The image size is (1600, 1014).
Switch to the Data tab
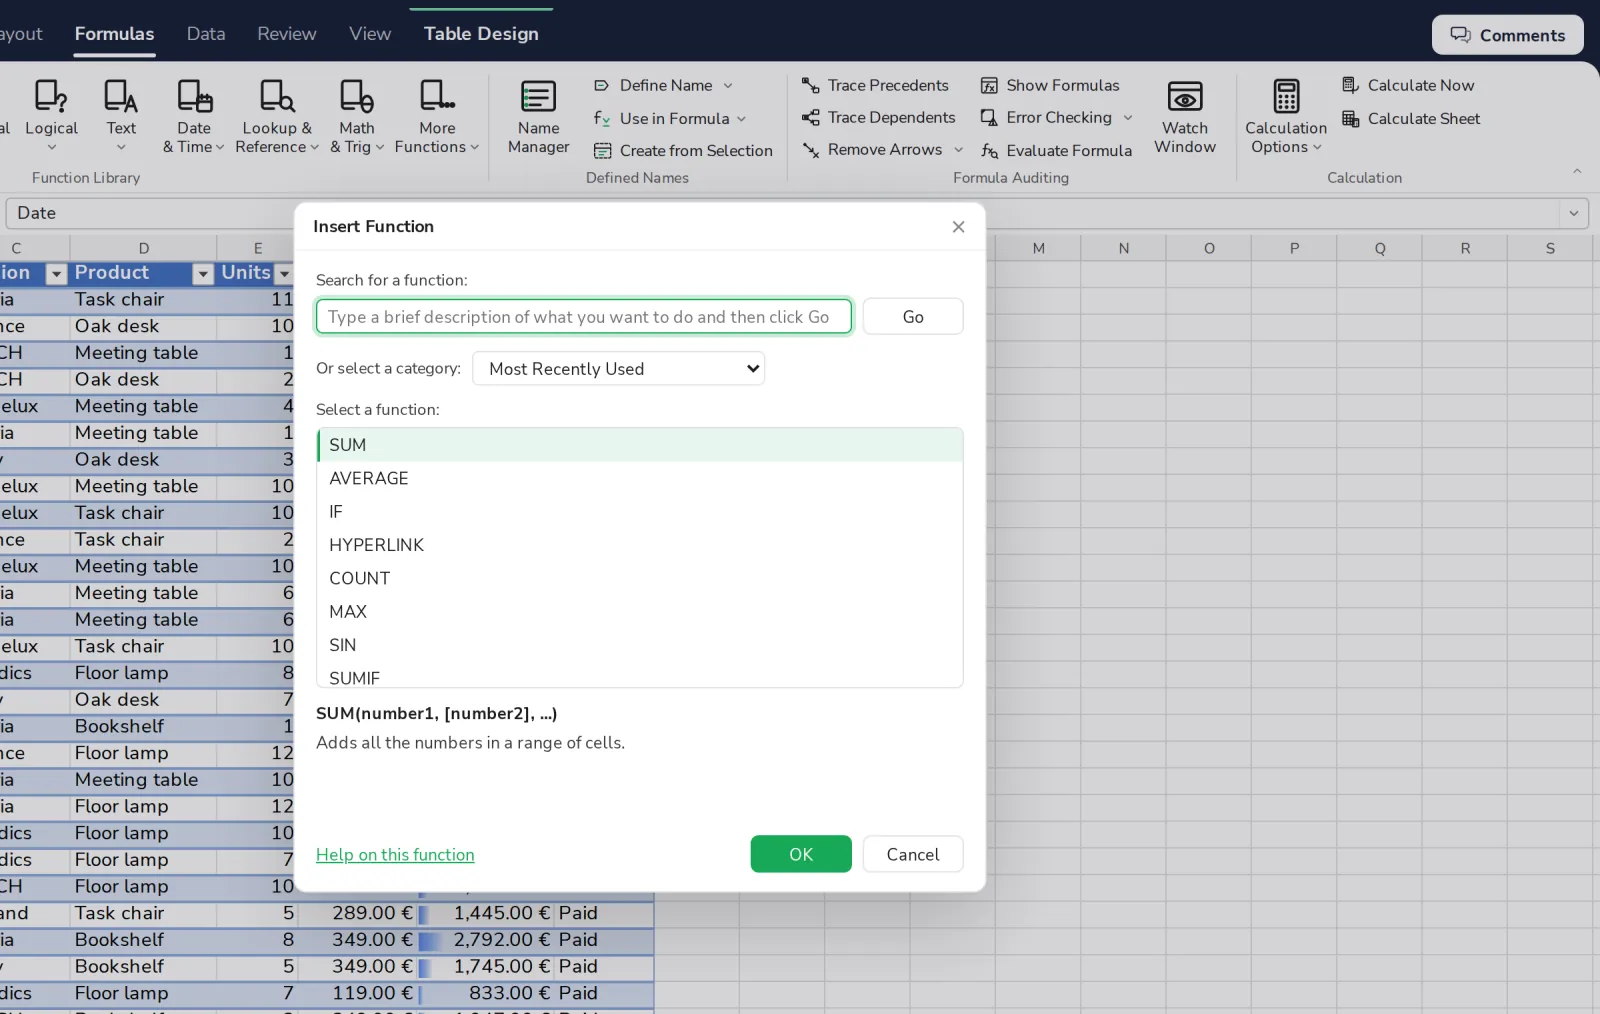pos(206,34)
